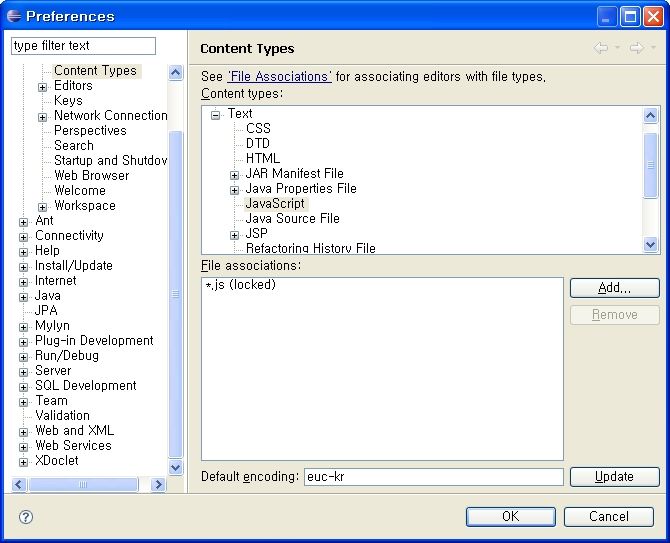670x543 pixels.
Task: Select JavaScript content type
Action: [x=275, y=203]
